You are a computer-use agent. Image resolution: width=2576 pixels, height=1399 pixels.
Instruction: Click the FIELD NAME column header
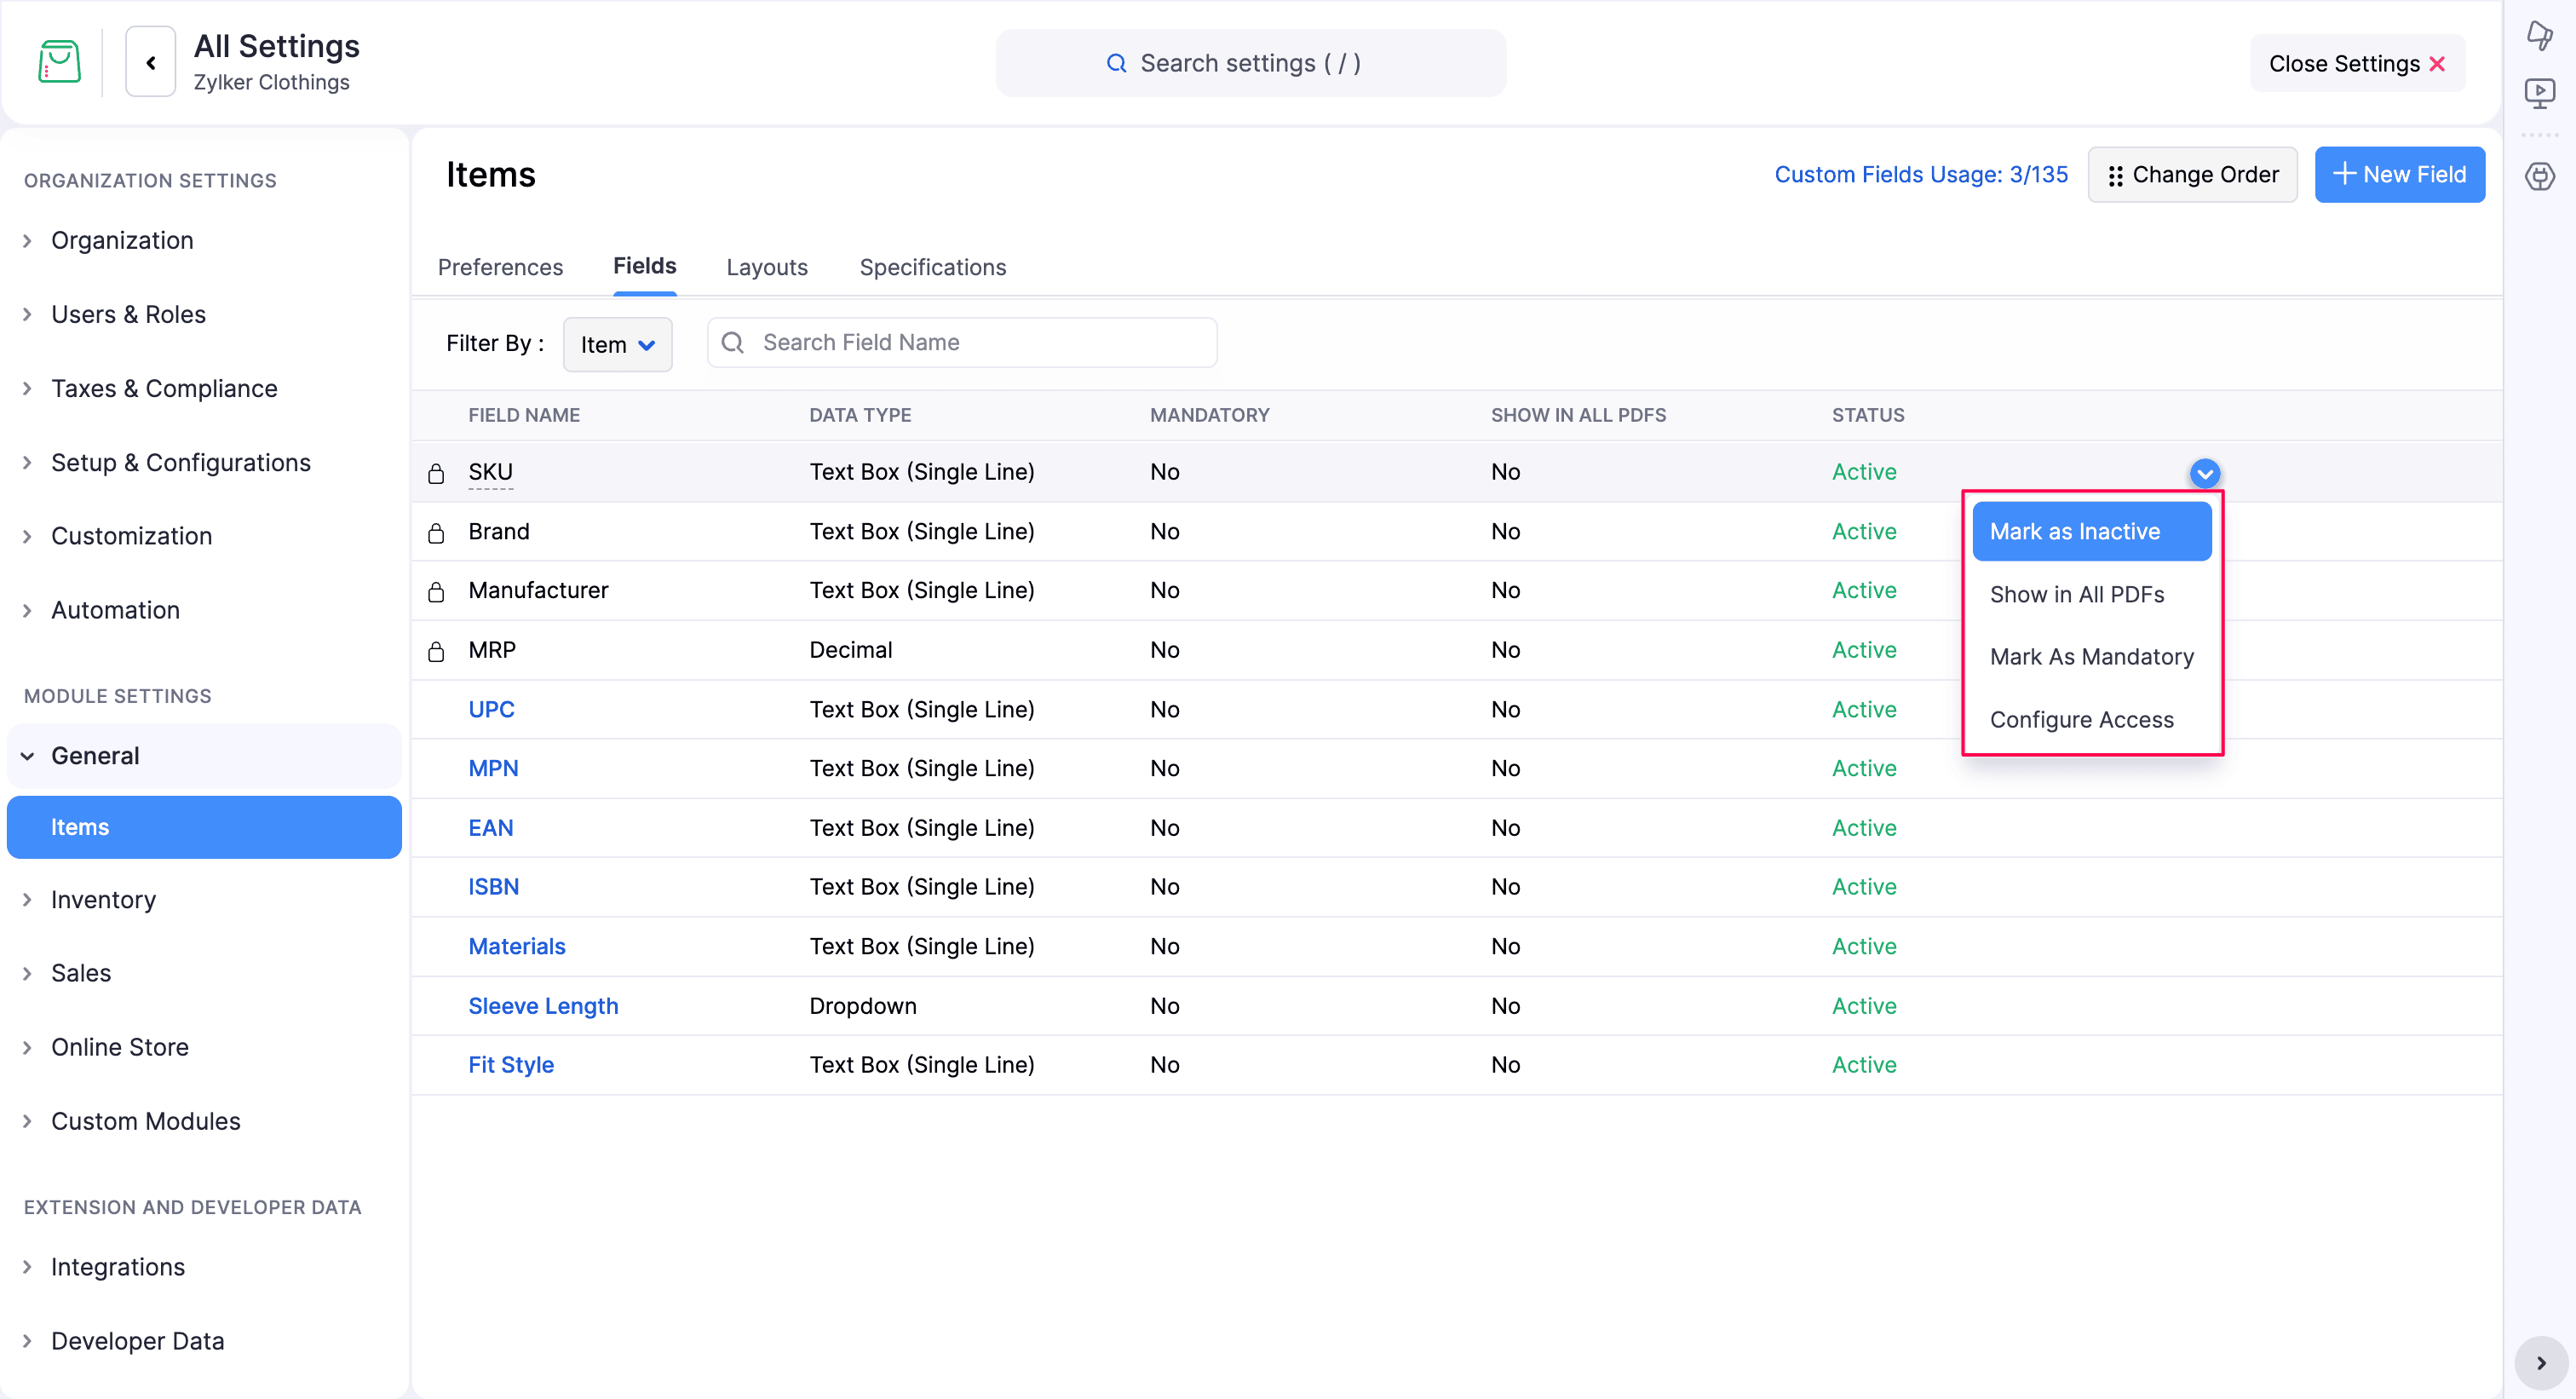coord(524,415)
